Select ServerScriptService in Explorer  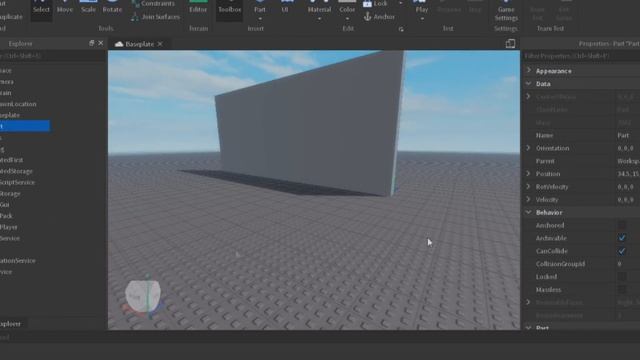[x=18, y=182]
